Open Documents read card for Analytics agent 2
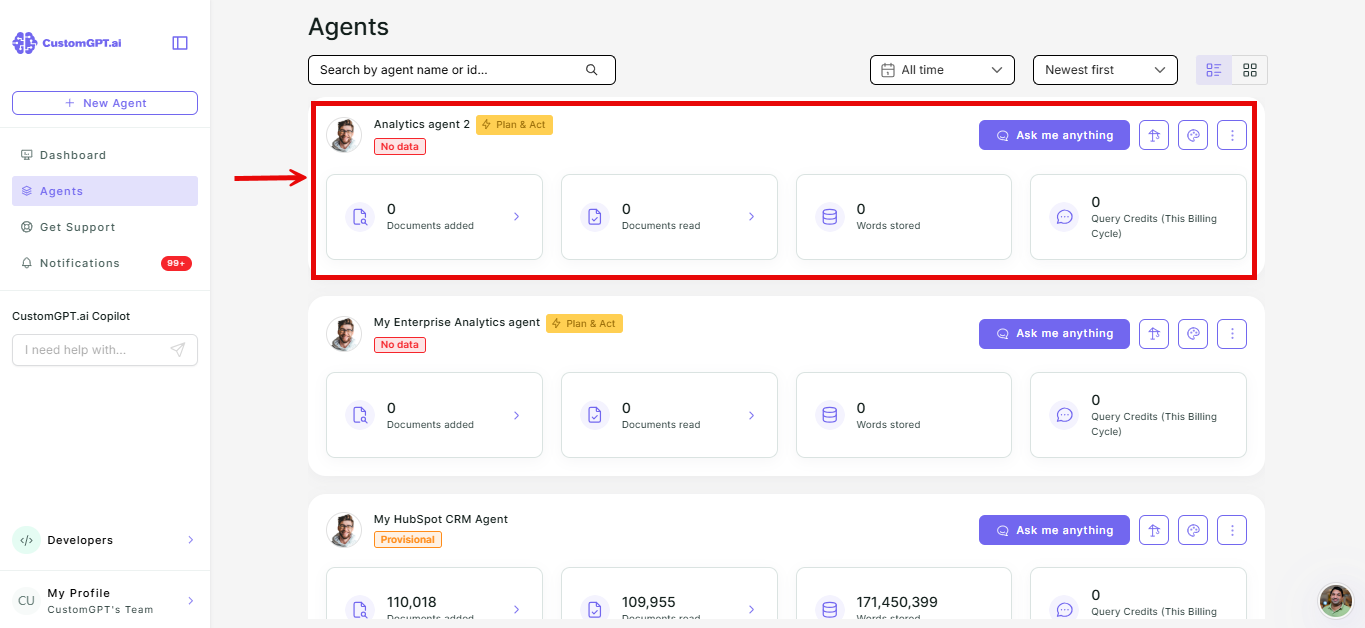This screenshot has height=628, width=1365. (x=669, y=217)
